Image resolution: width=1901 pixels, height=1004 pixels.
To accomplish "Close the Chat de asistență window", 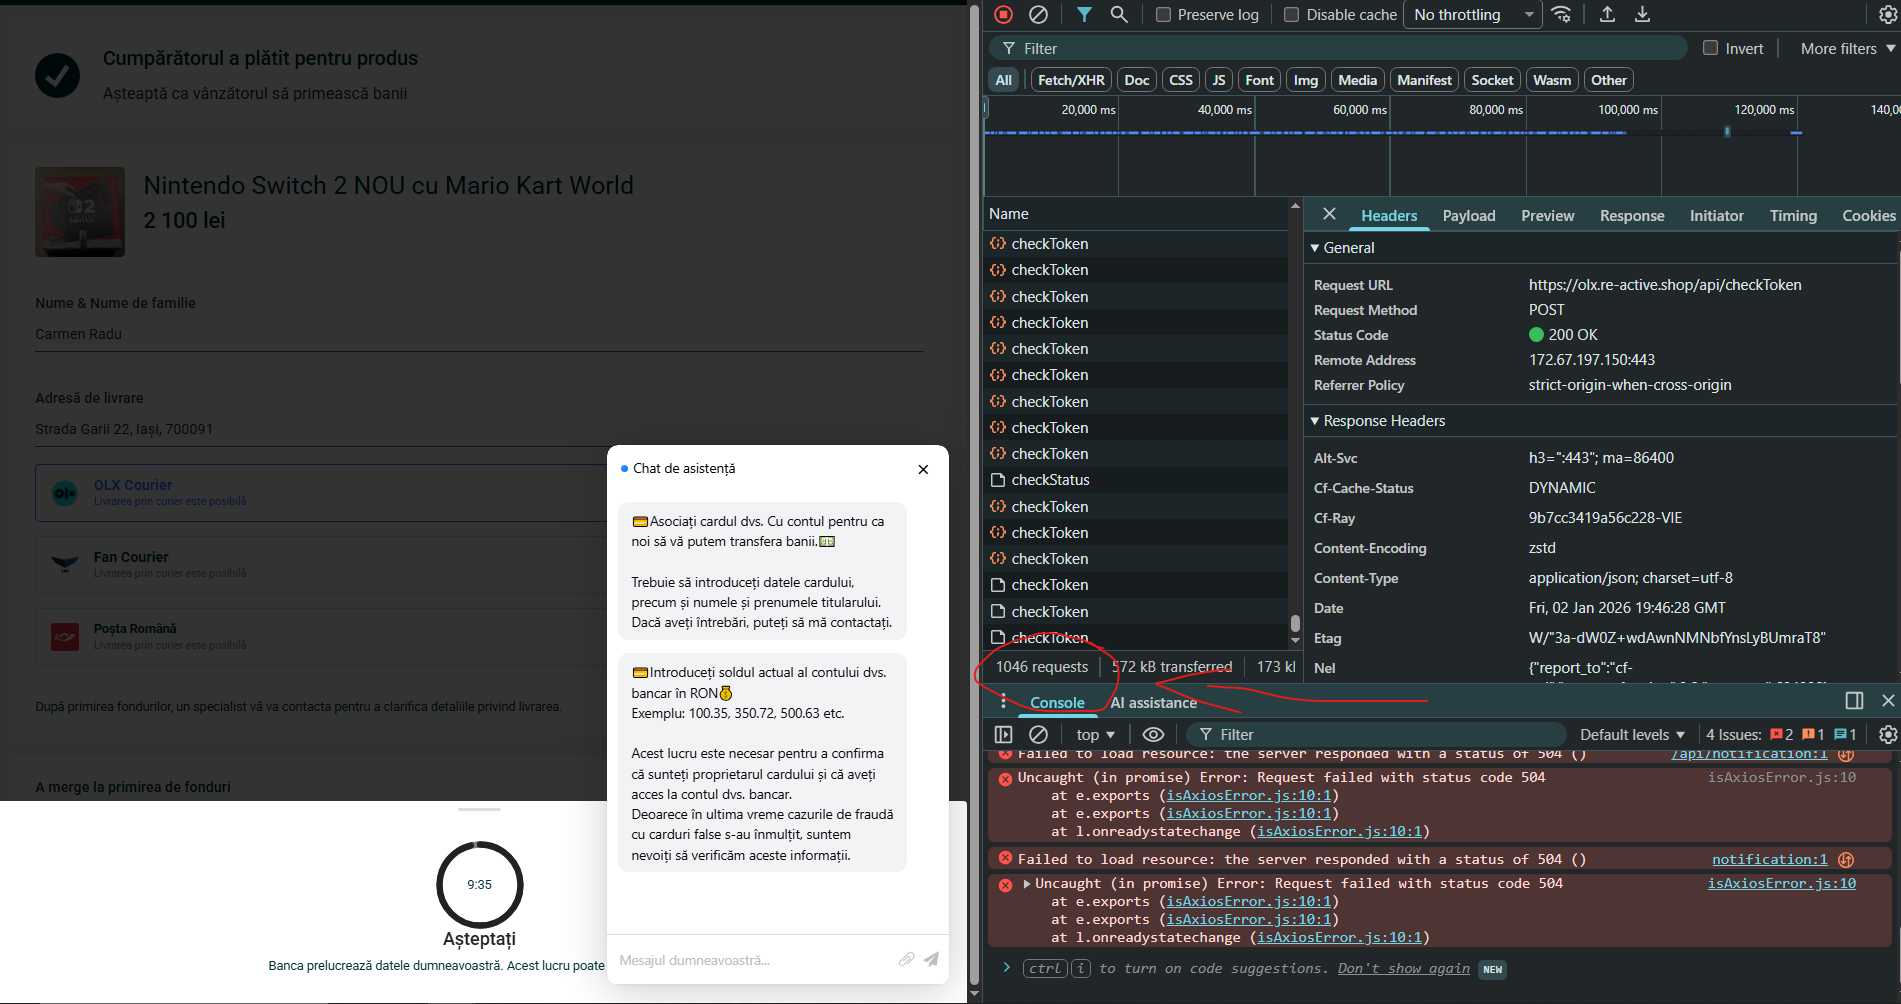I will [x=923, y=469].
